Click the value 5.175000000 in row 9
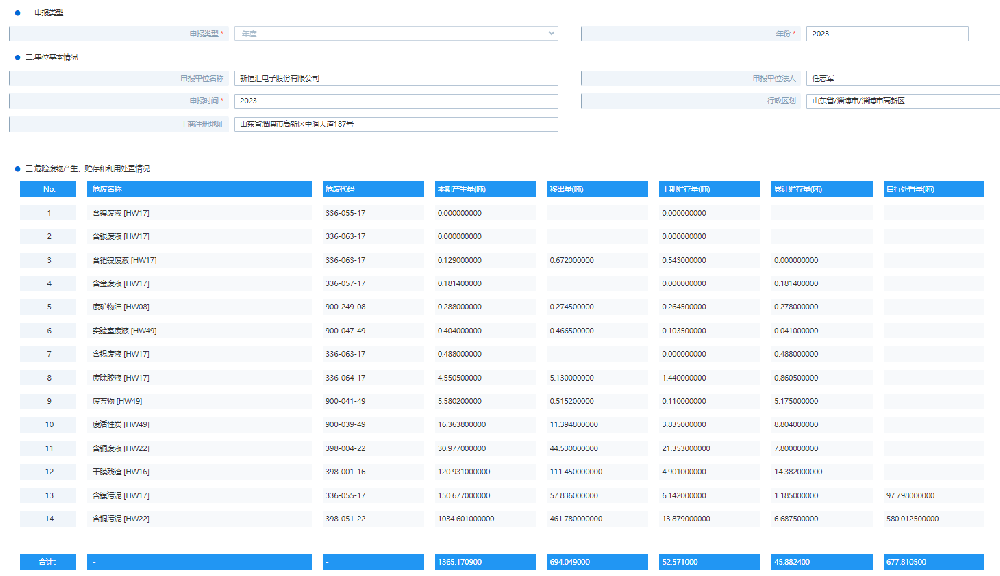This screenshot has height=576, width=1000. 797,401
